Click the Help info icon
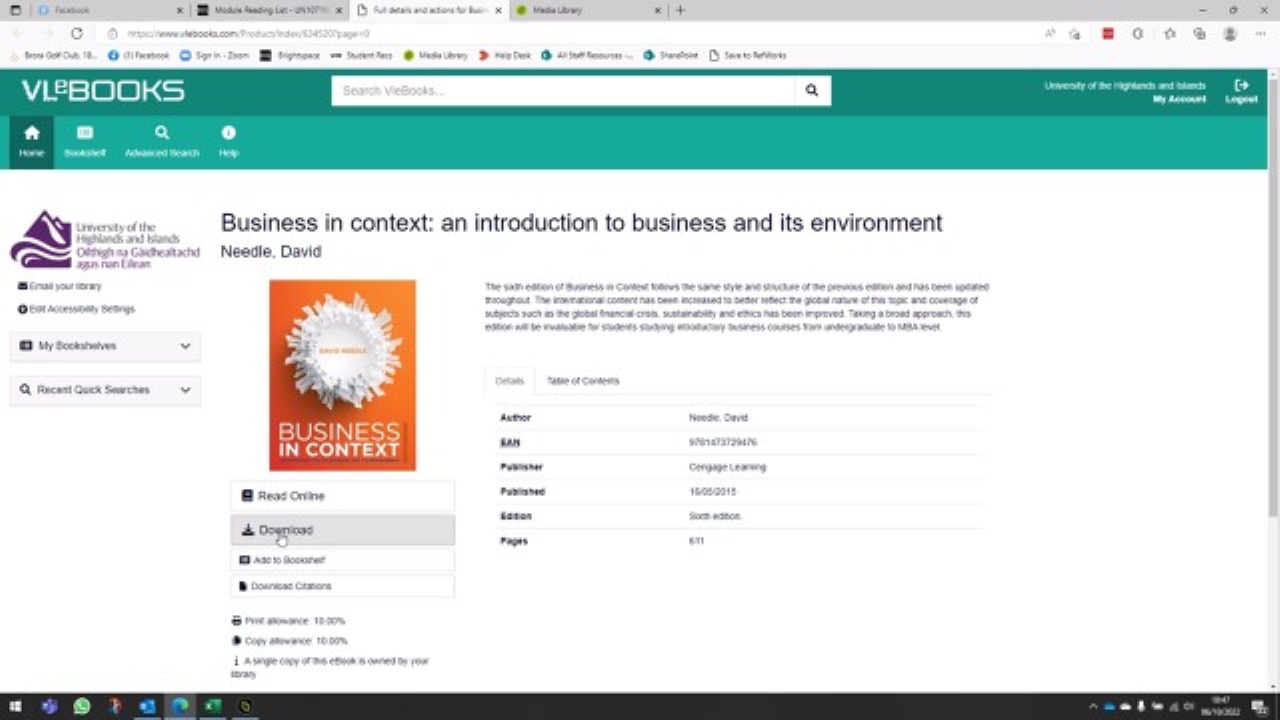 (x=228, y=140)
